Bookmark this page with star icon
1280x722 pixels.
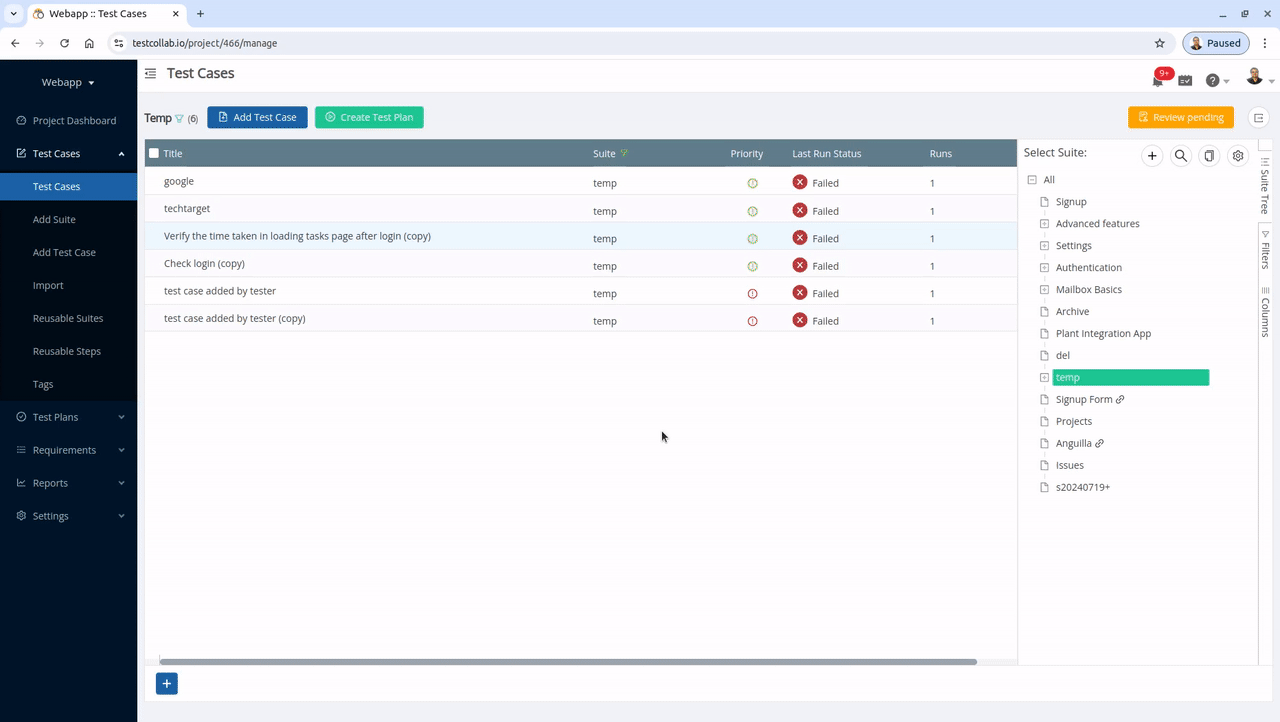click(x=1160, y=43)
